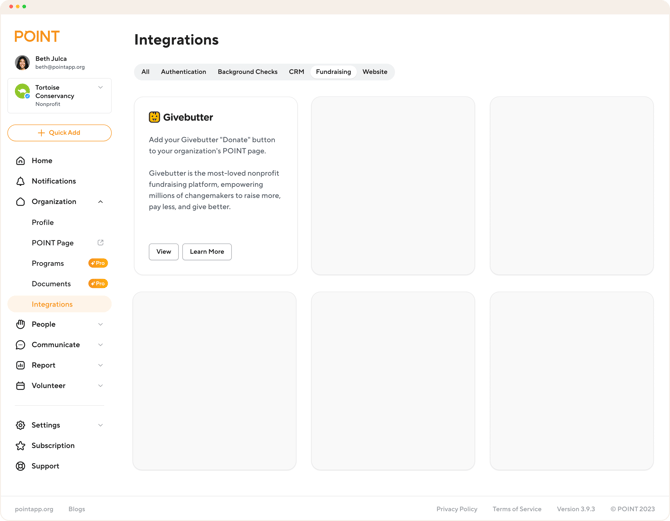The height and width of the screenshot is (521, 670).
Task: Click the Tortoise Conservancy logo icon
Action: (x=22, y=91)
